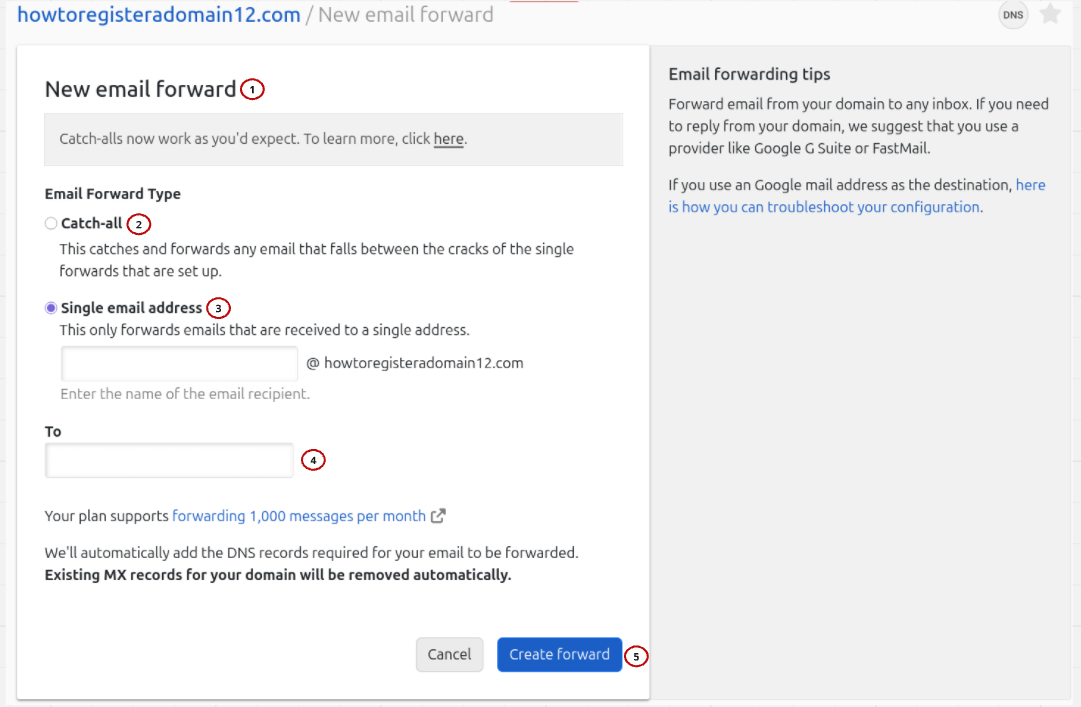Star this domain as favorite
This screenshot has height=707, width=1081.
tap(1050, 14)
